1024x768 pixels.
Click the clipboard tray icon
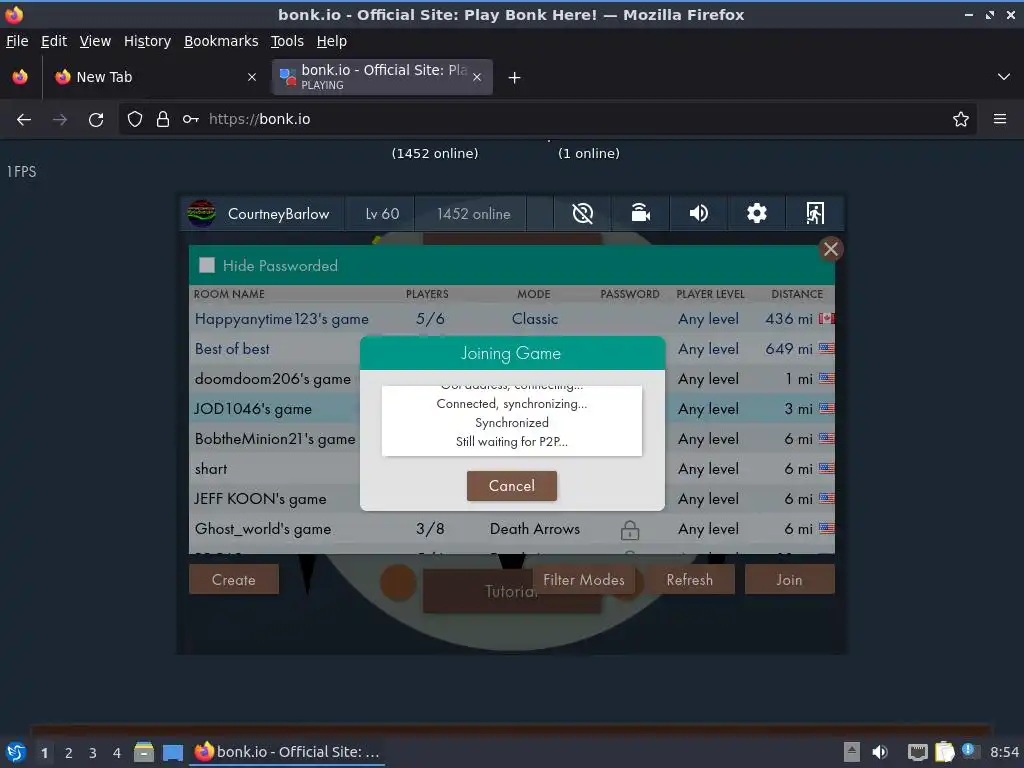(x=944, y=752)
